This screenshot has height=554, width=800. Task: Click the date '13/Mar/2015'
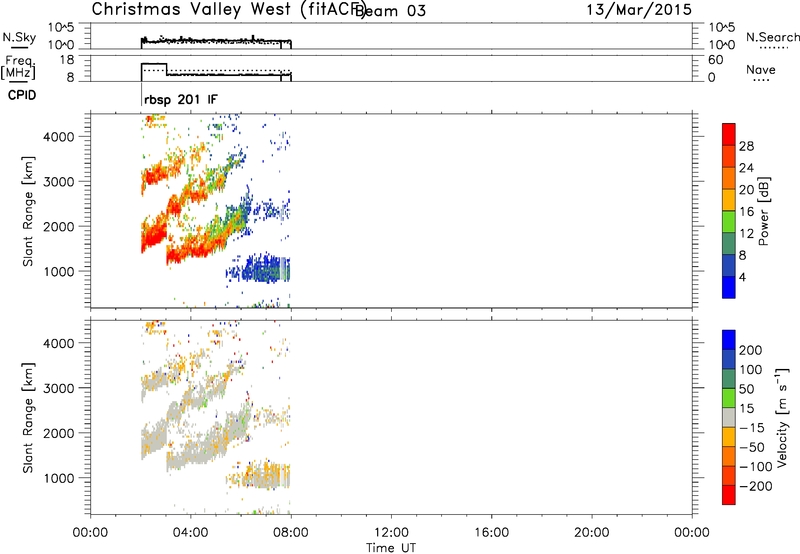pyautogui.click(x=639, y=10)
